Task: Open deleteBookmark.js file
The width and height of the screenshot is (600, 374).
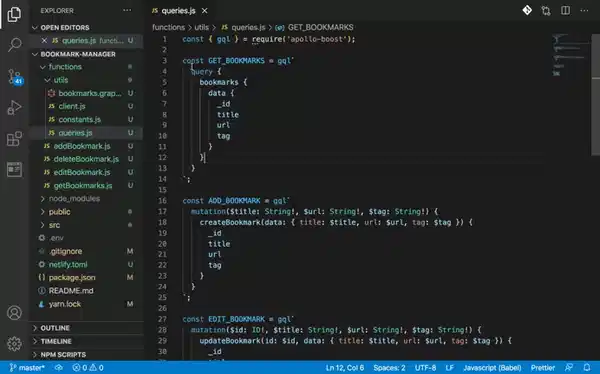Action: click(x=86, y=159)
